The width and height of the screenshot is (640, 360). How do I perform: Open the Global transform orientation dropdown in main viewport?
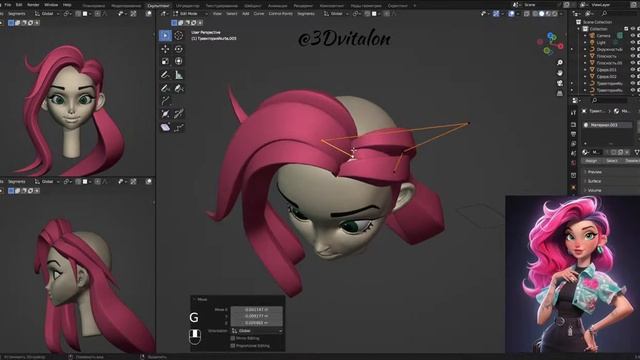point(336,13)
